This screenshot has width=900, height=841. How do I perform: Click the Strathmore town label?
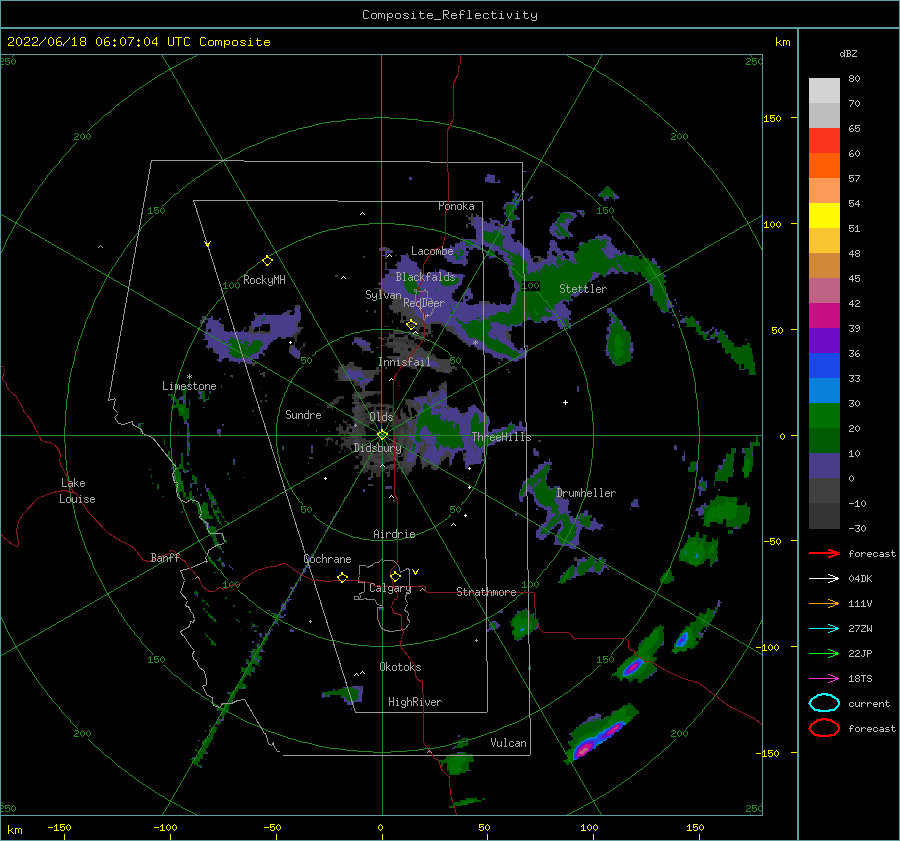coord(486,592)
